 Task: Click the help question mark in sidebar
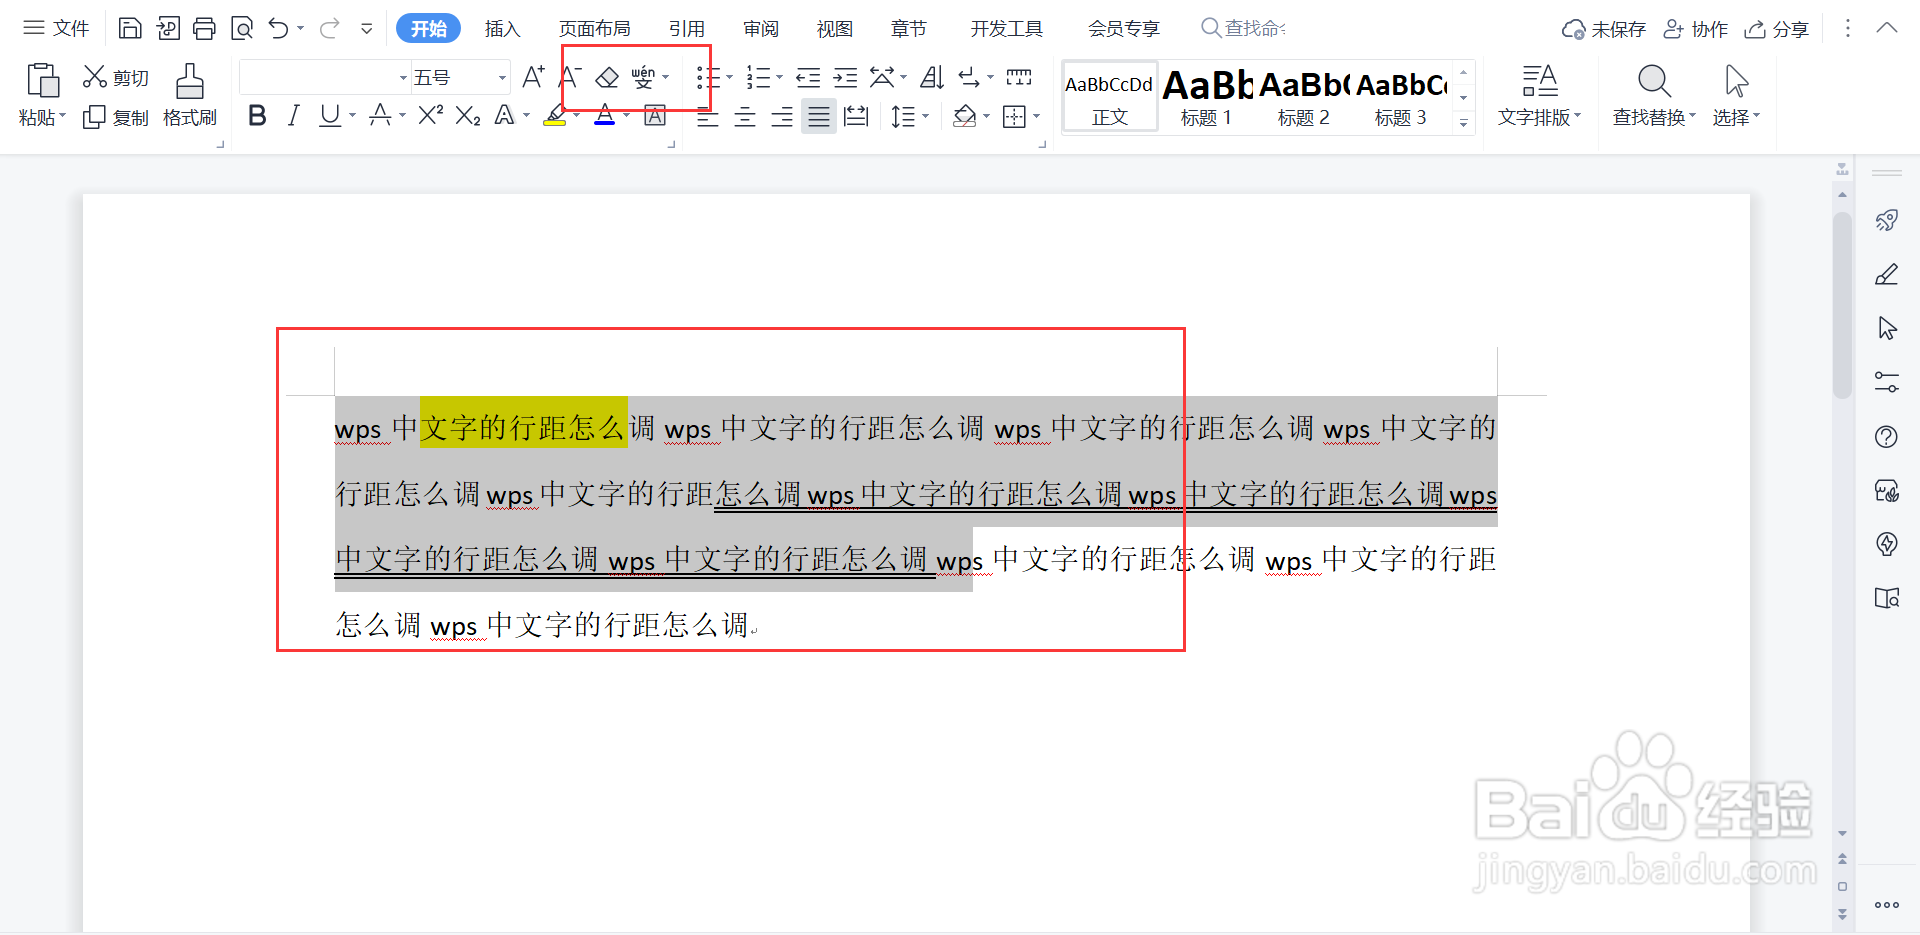1887,436
